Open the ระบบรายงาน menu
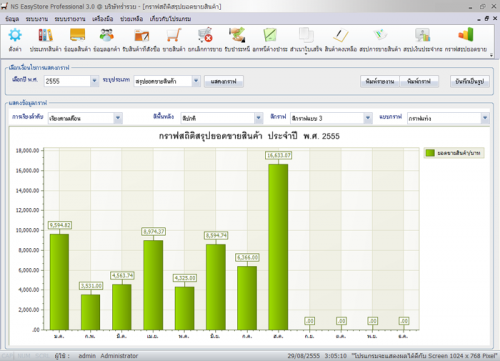 [x=70, y=19]
